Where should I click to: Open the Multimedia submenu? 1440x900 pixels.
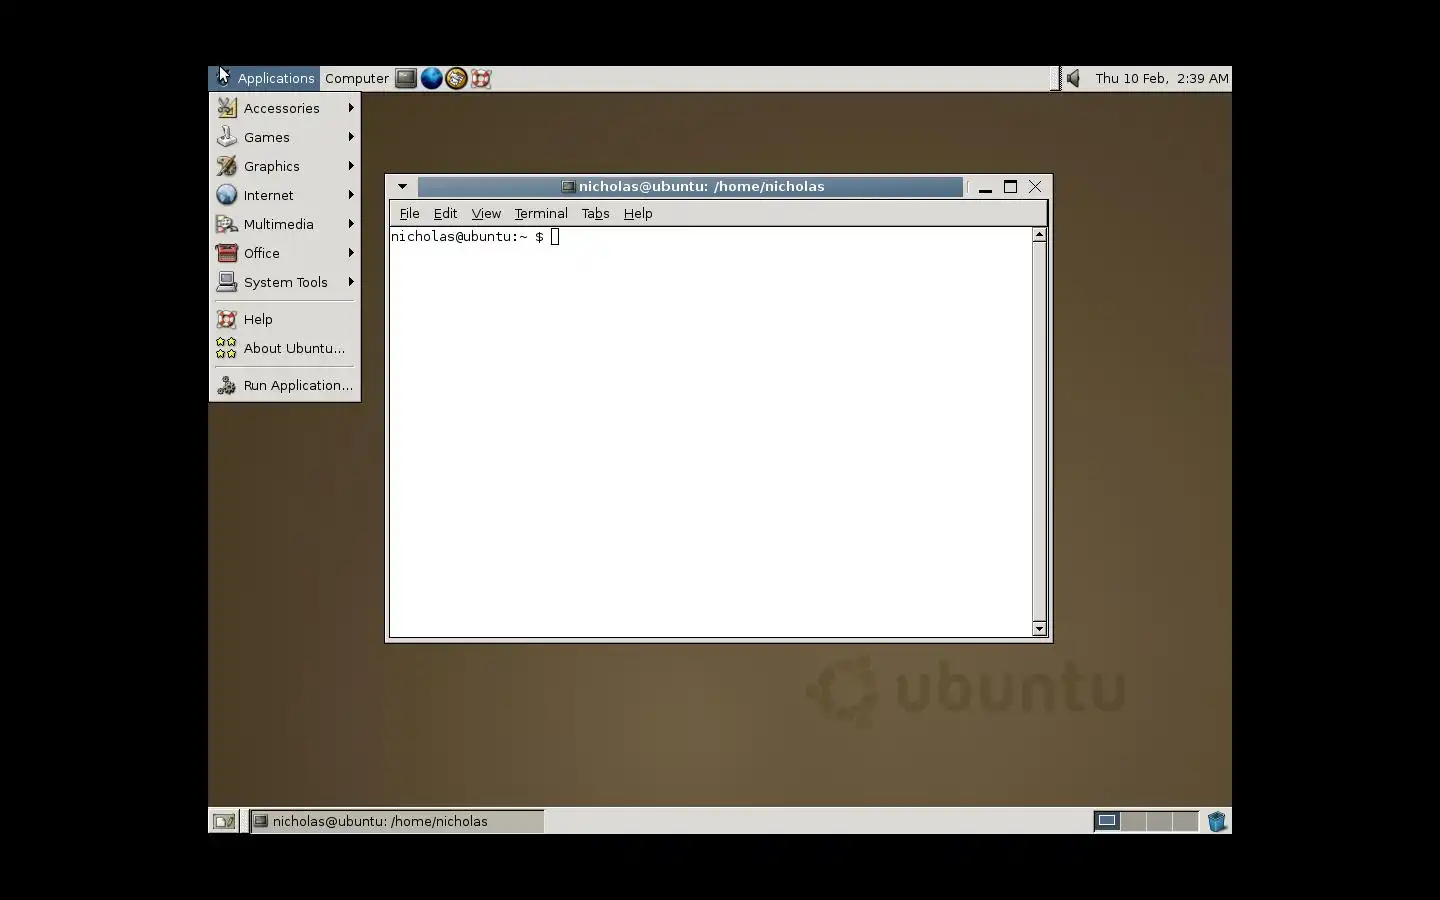(285, 224)
